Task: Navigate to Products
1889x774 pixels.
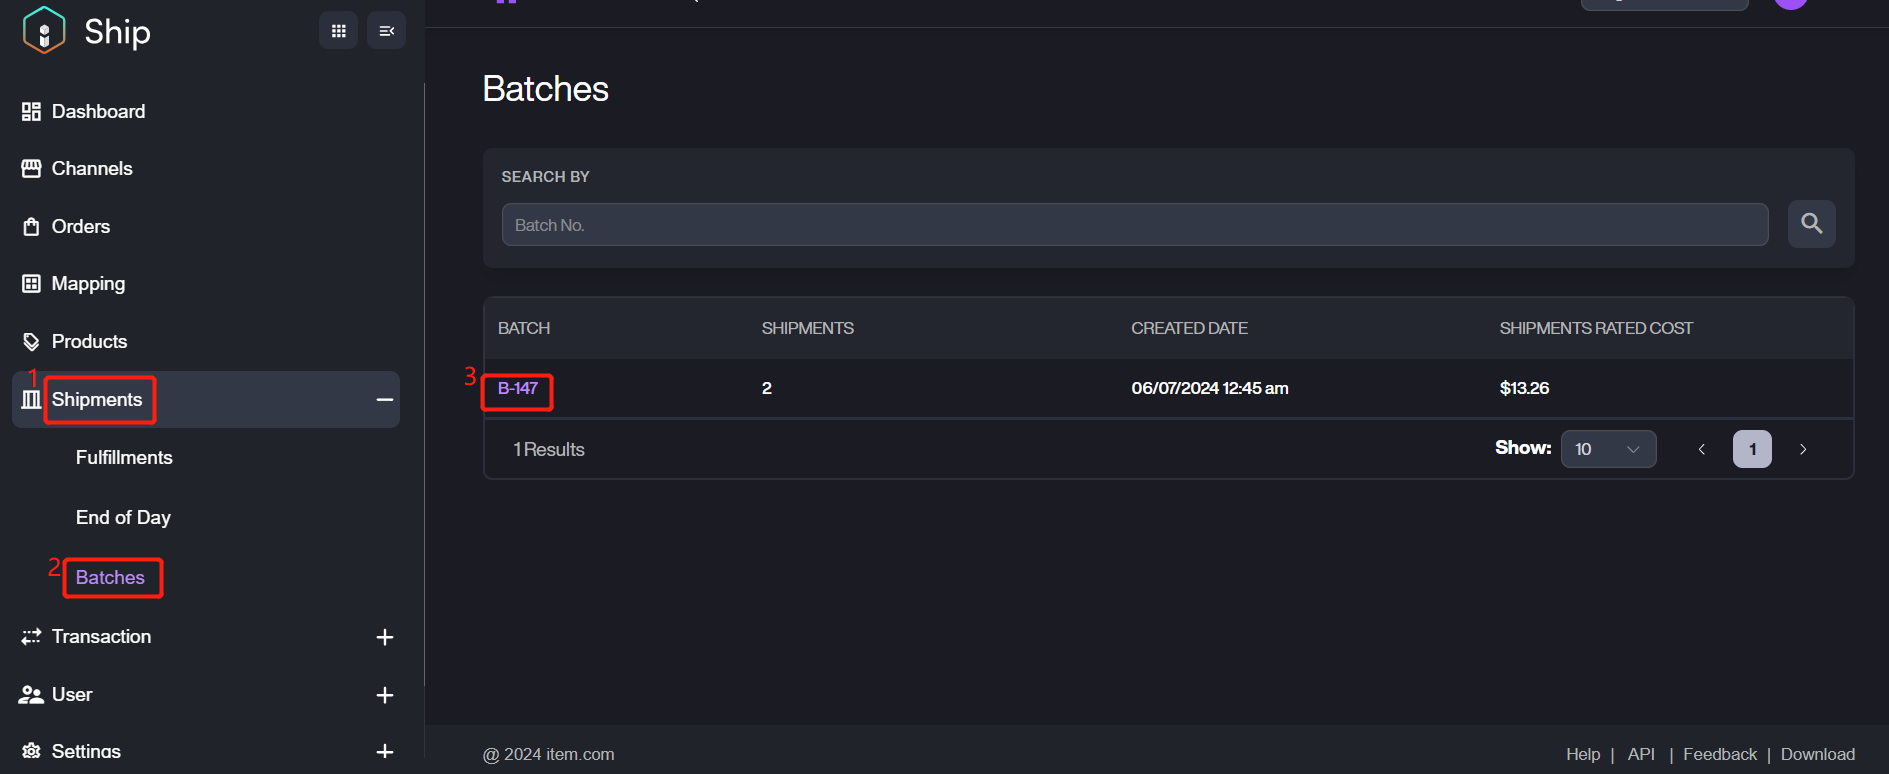Action: click(x=89, y=342)
